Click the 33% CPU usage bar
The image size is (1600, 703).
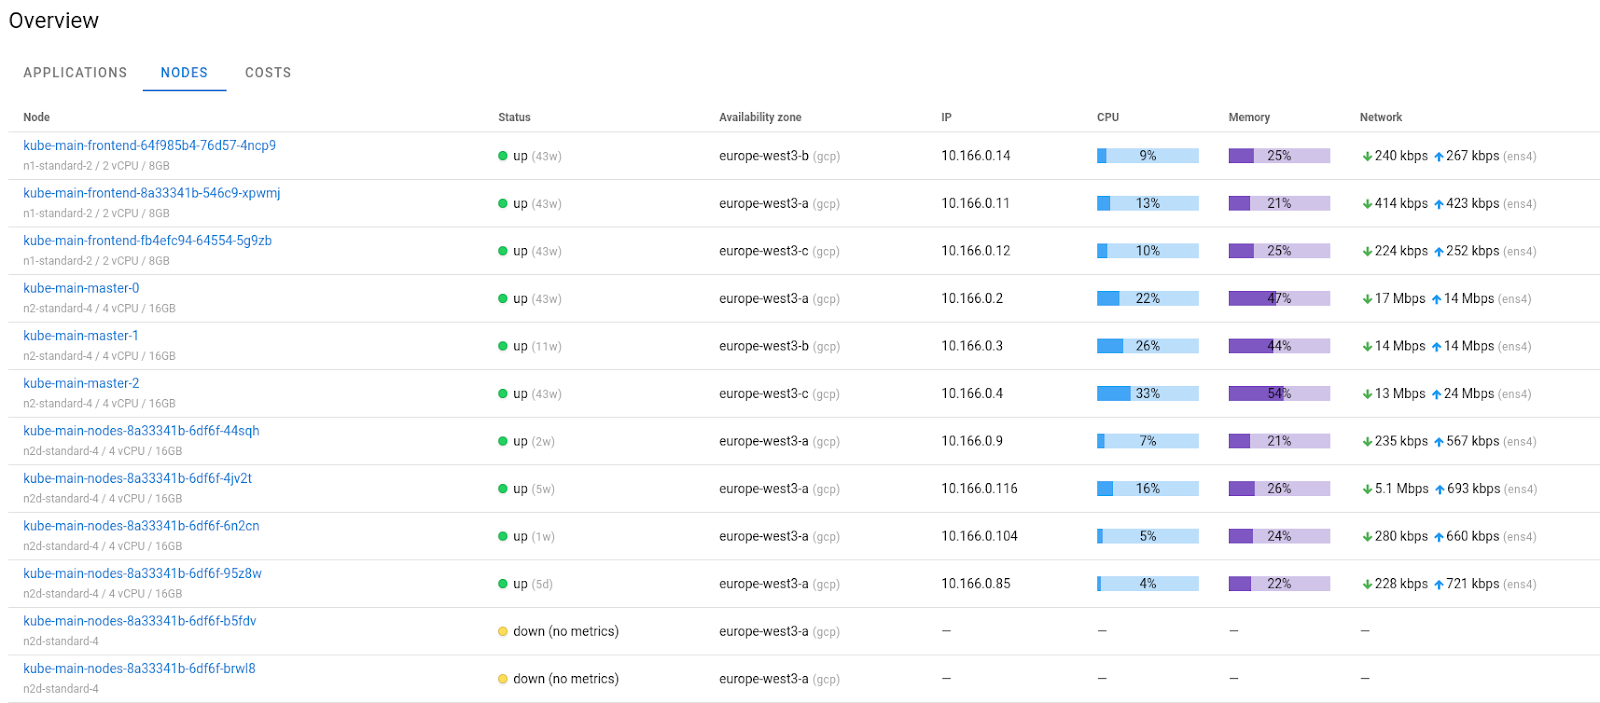[x=1147, y=394]
